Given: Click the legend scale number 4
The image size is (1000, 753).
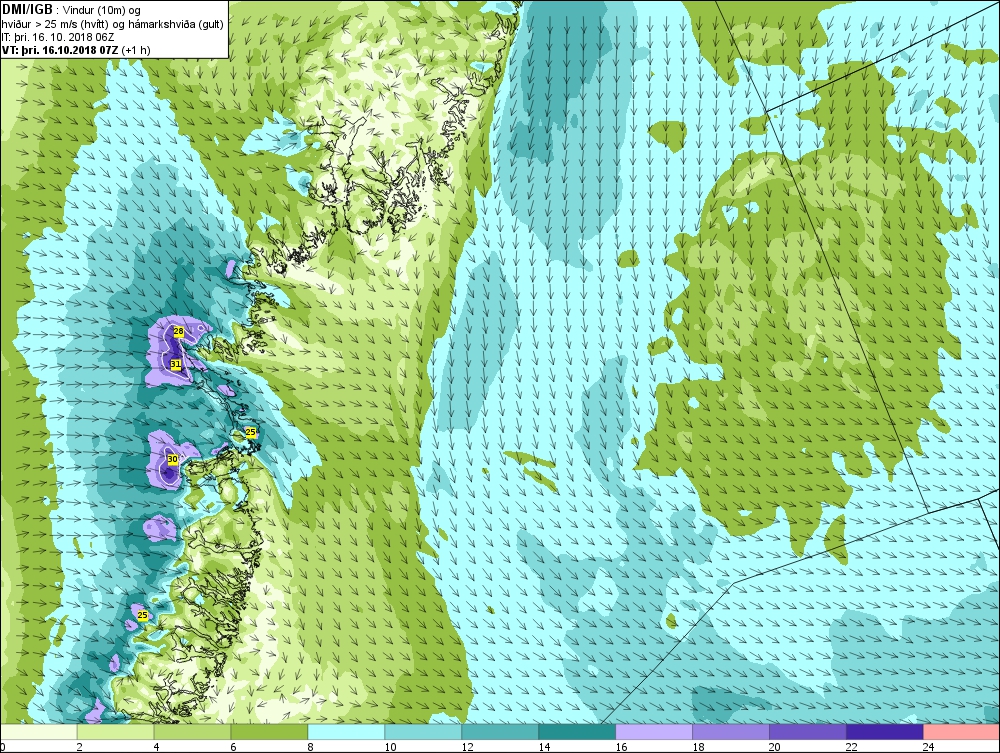Looking at the screenshot, I should pos(156,747).
